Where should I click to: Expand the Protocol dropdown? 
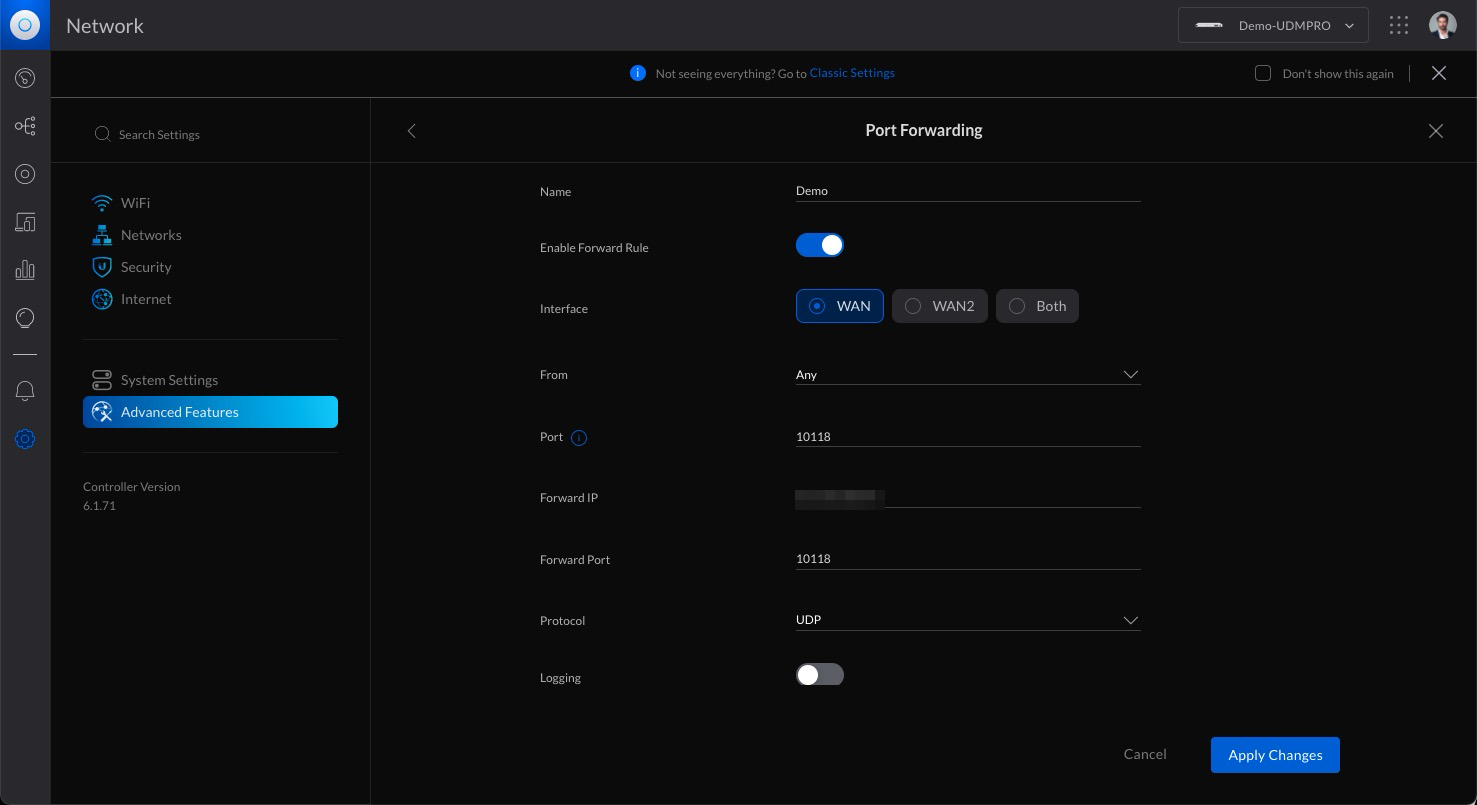968,620
